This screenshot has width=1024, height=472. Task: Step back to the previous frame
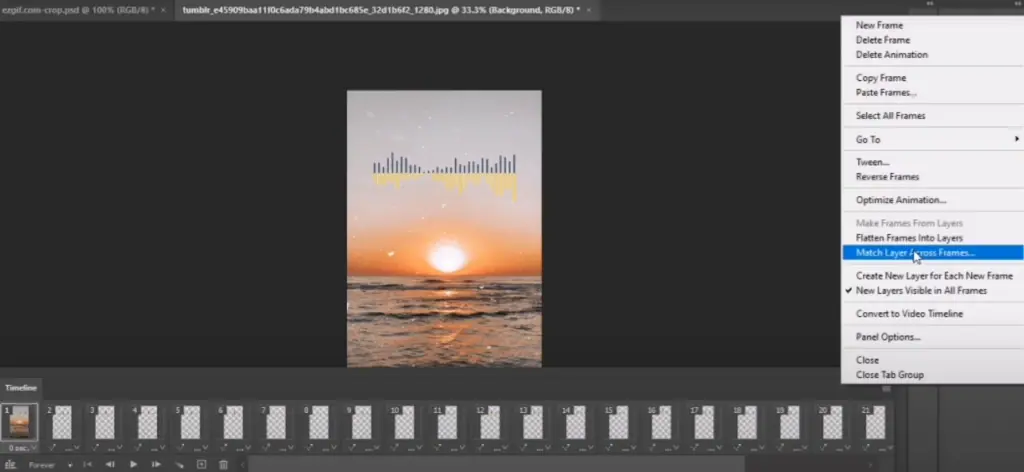click(110, 464)
